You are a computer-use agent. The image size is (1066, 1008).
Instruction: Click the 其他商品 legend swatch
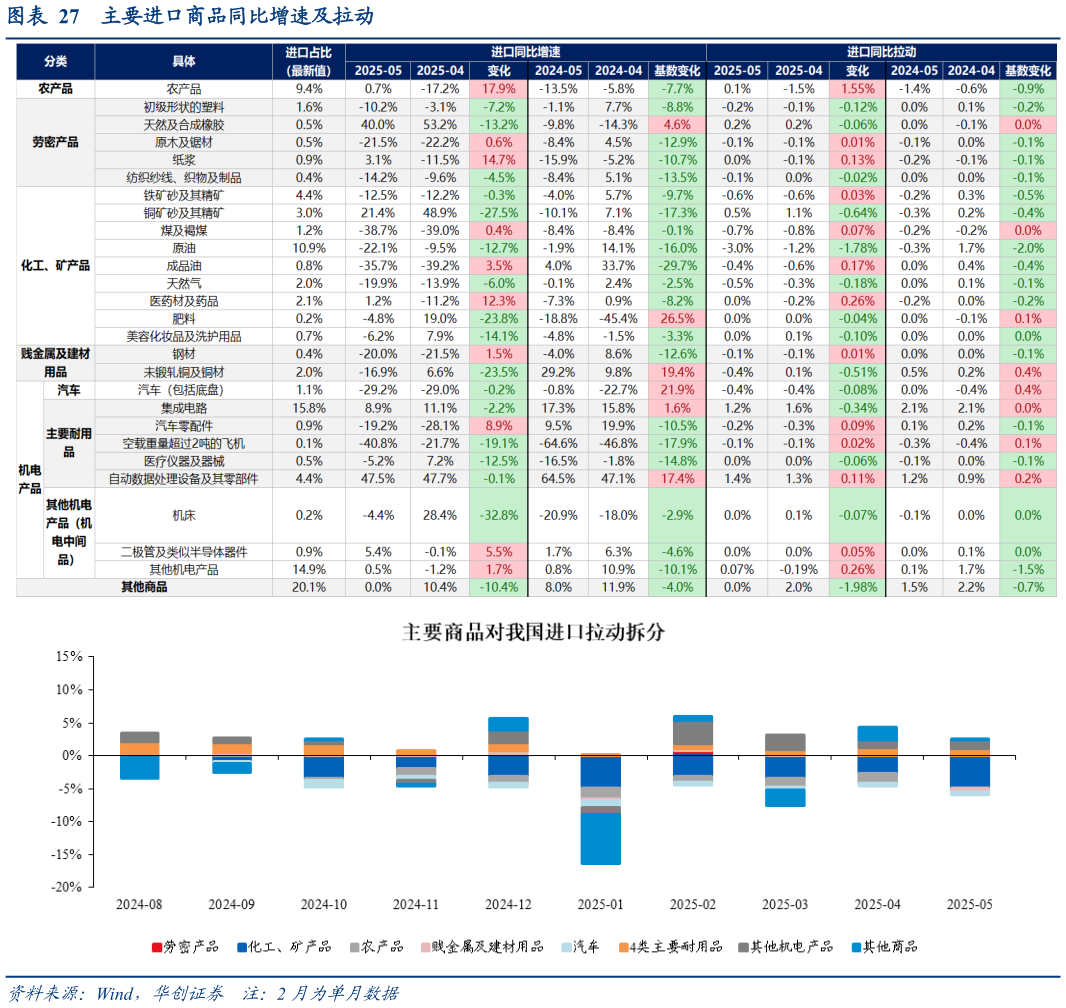(x=855, y=947)
